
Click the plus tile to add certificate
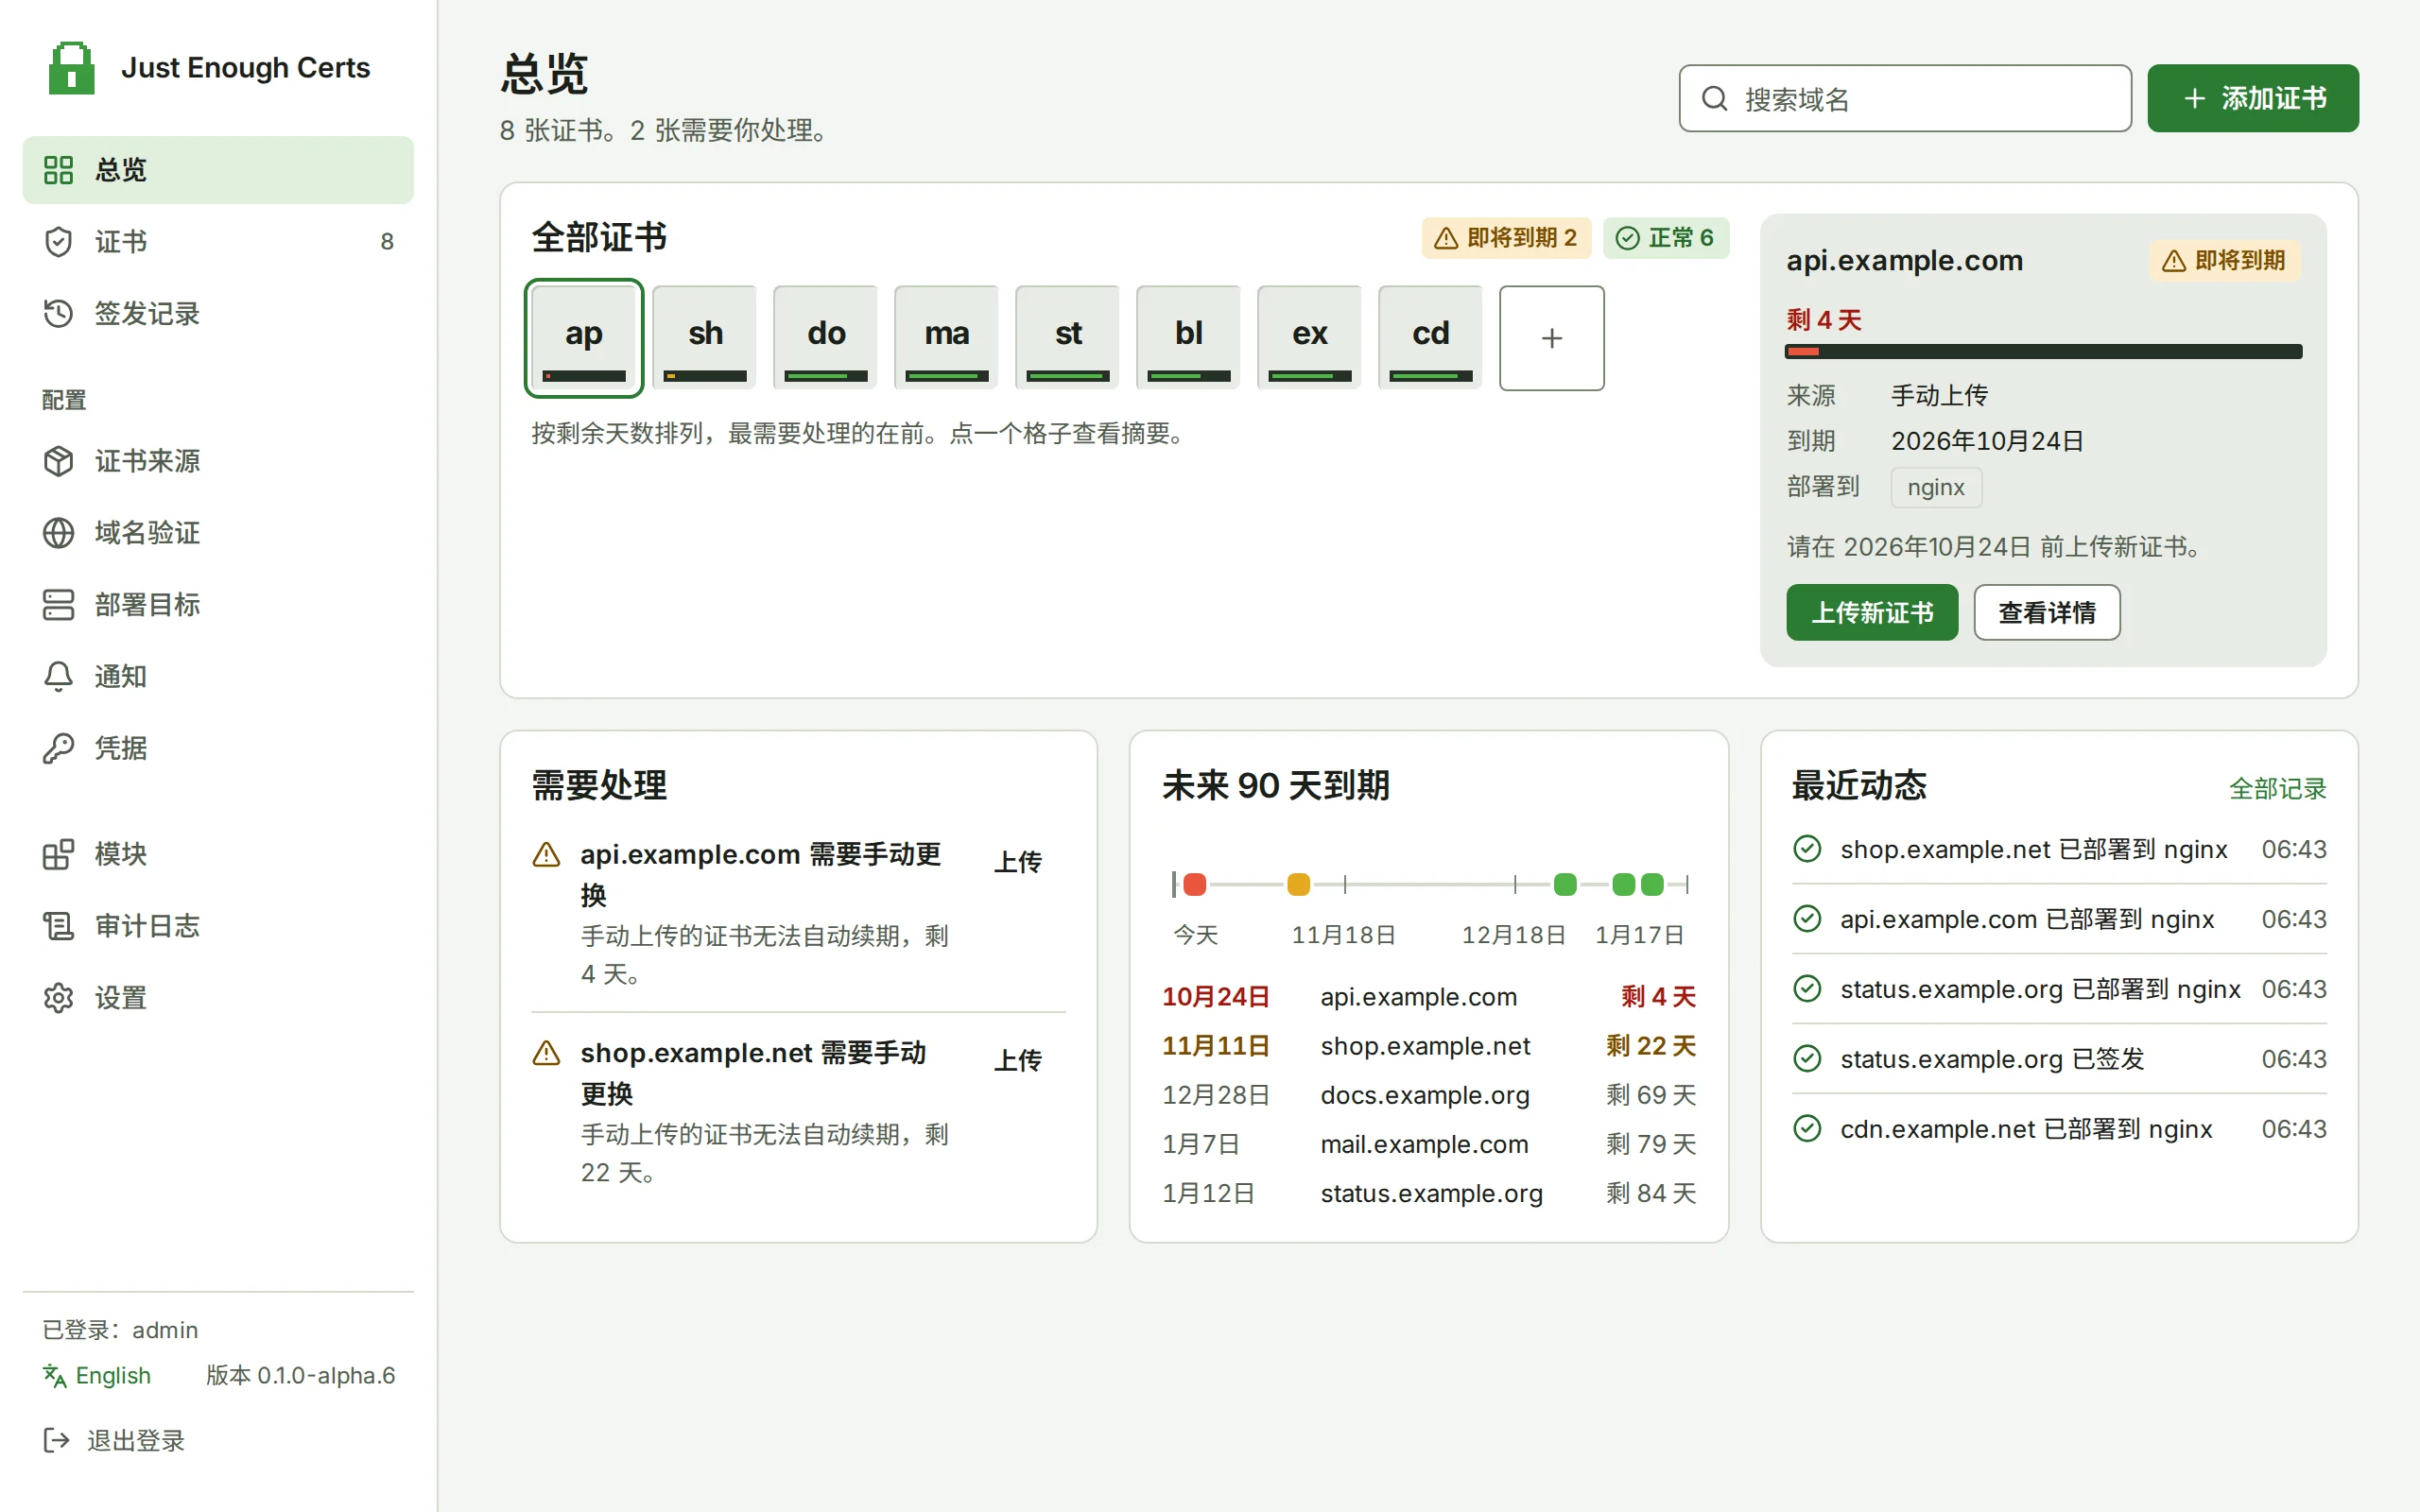(1552, 338)
